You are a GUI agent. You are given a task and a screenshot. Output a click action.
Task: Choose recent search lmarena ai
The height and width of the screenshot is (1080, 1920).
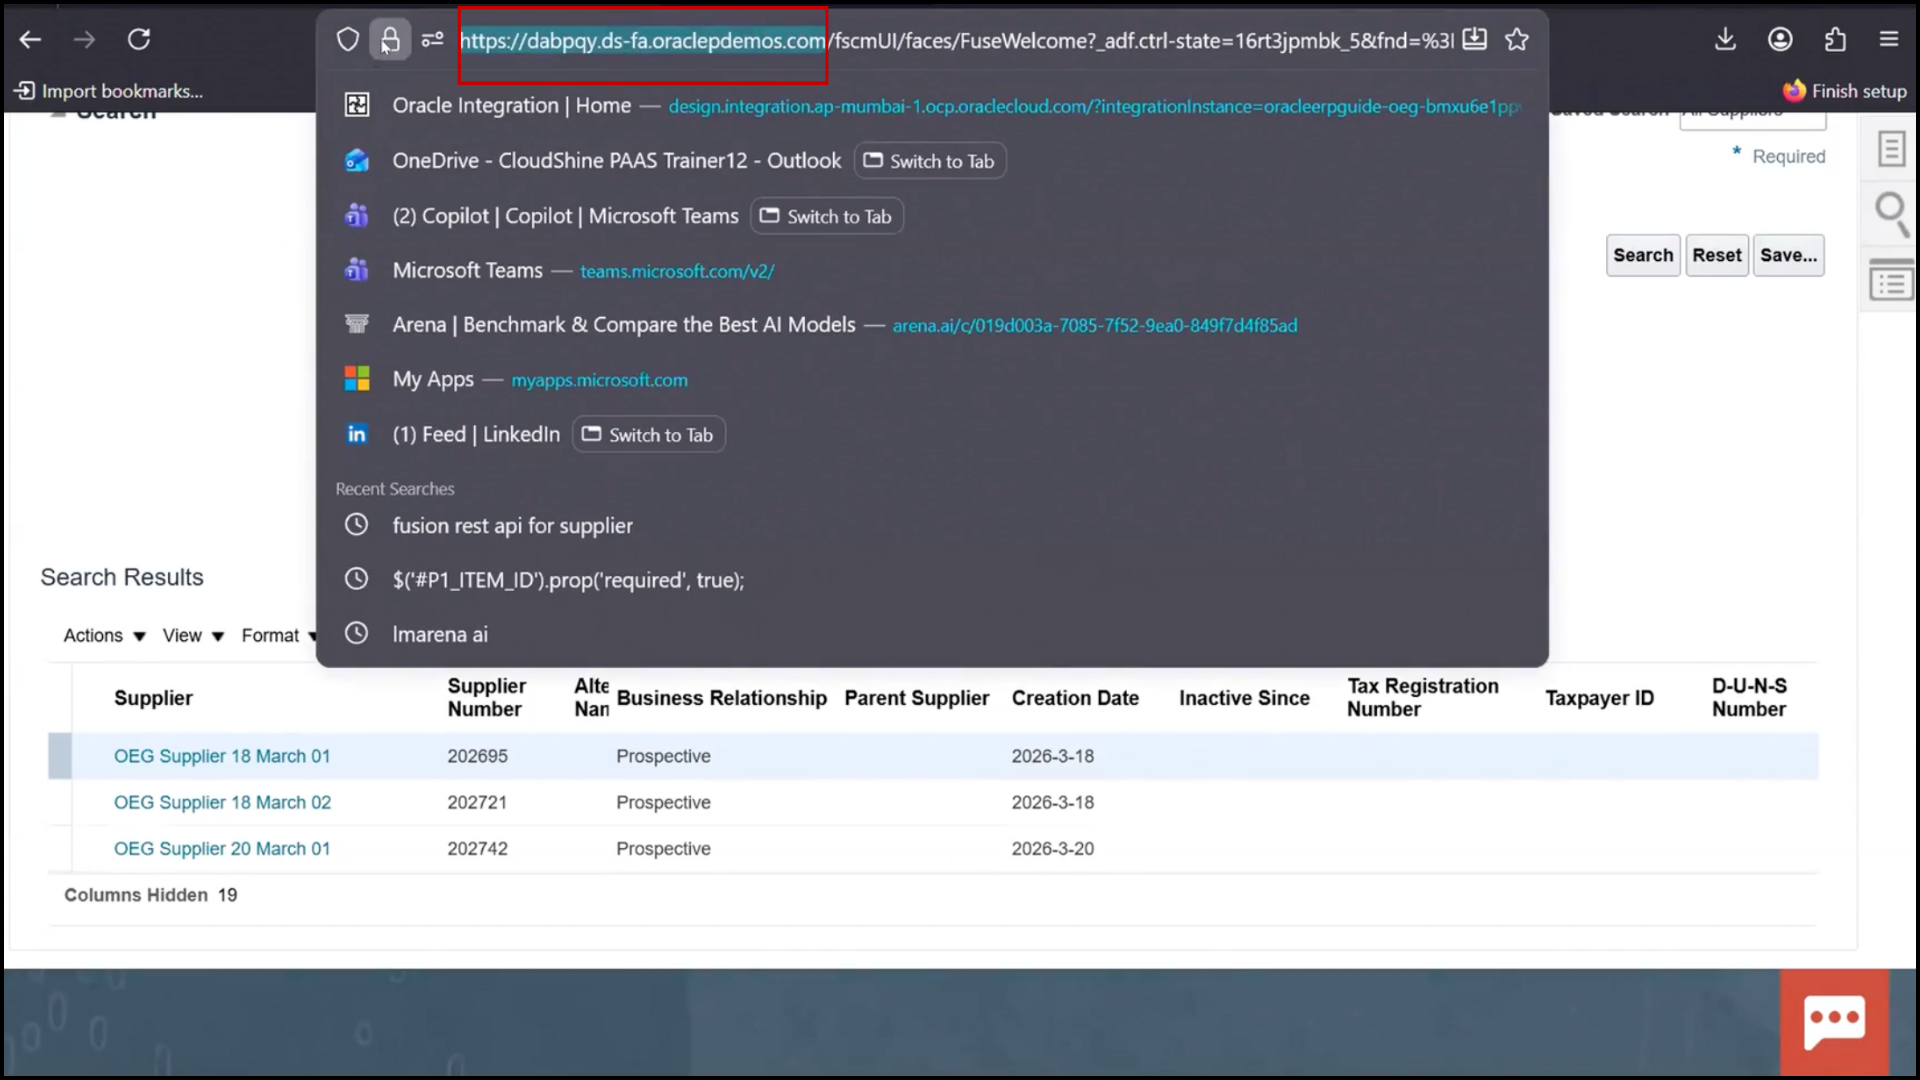pos(932,635)
